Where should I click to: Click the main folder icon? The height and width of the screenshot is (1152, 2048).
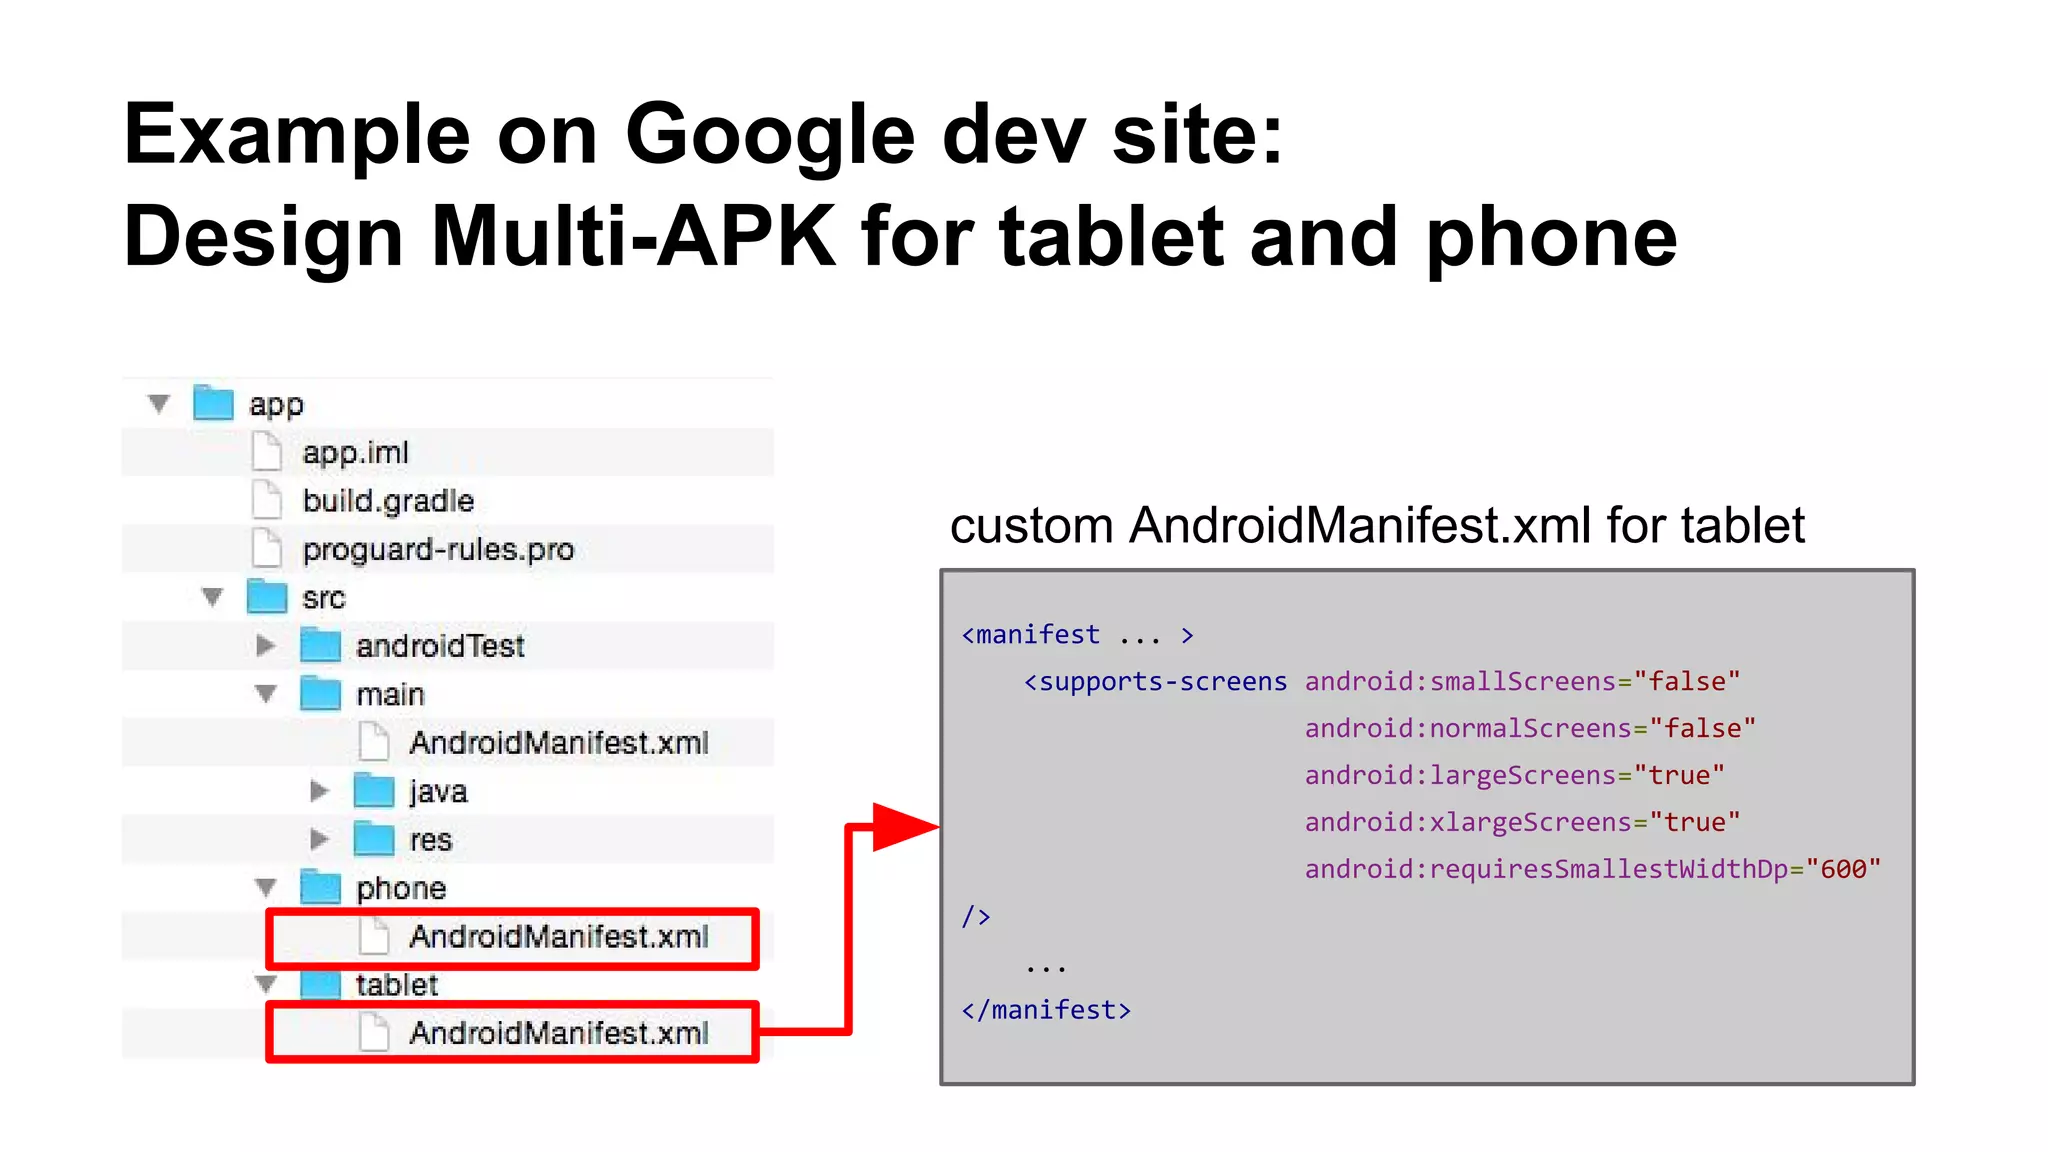click(321, 692)
